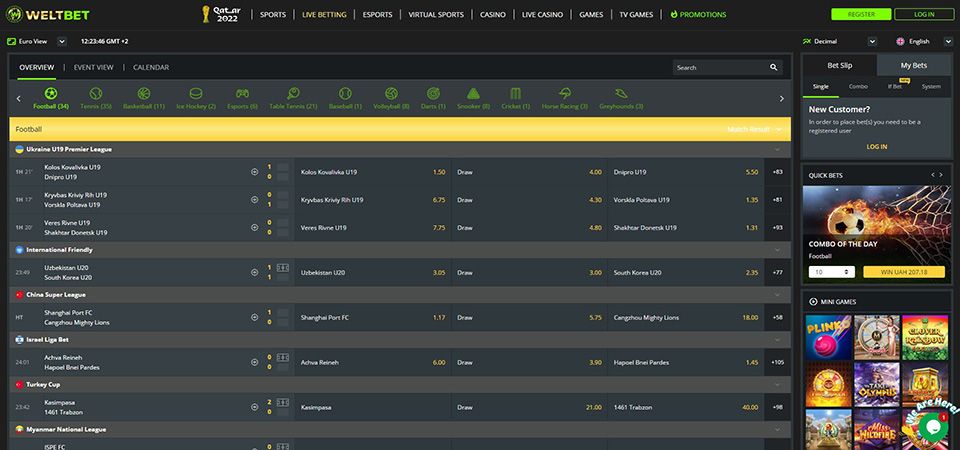Select the Table Tennis sport icon
Image resolution: width=960 pixels, height=450 pixels.
pos(293,94)
